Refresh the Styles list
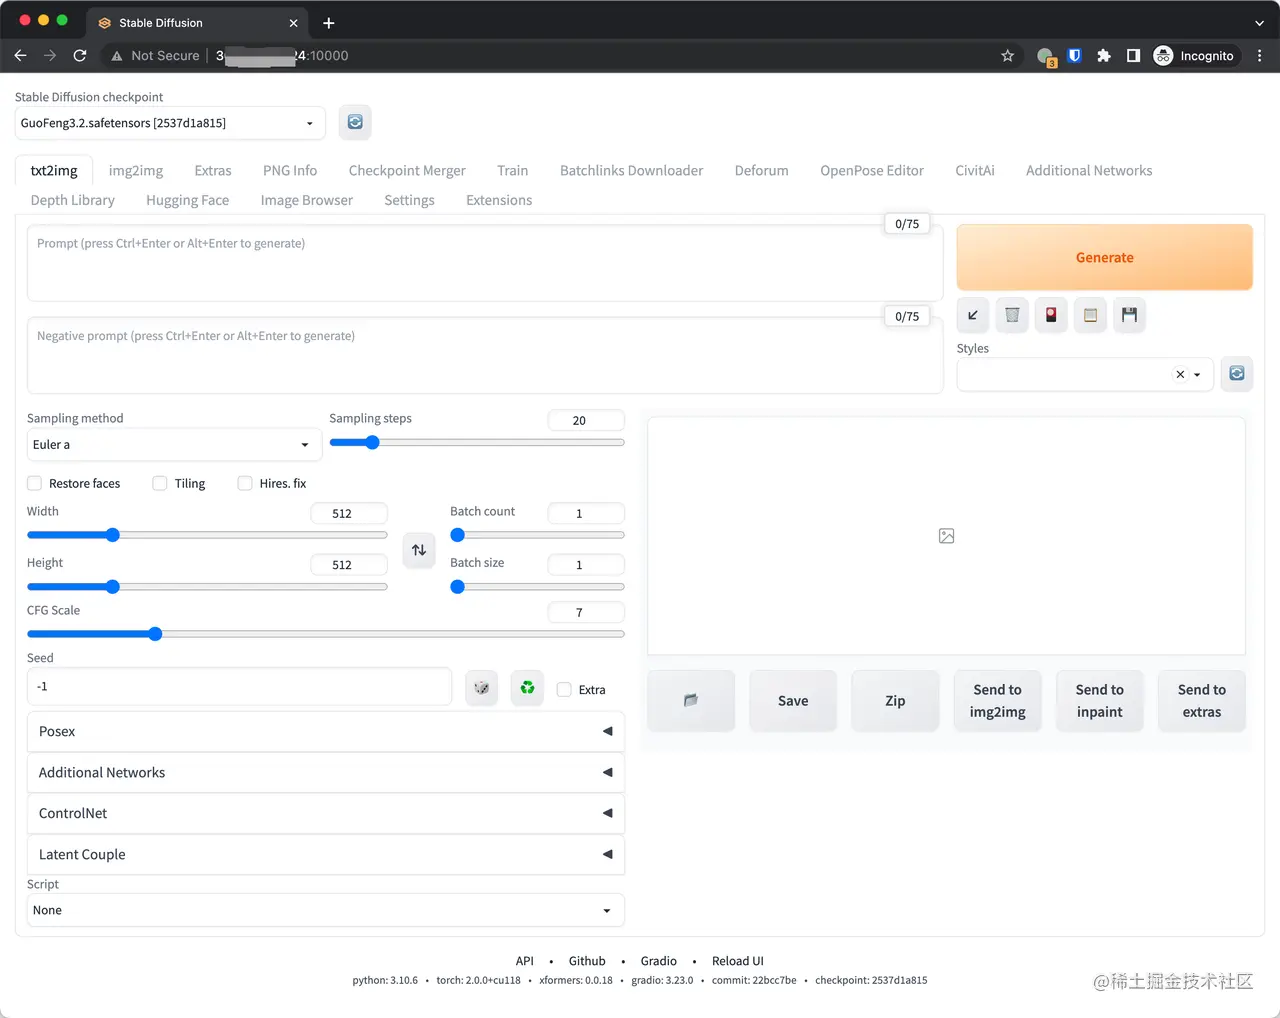Image resolution: width=1280 pixels, height=1018 pixels. (1237, 373)
